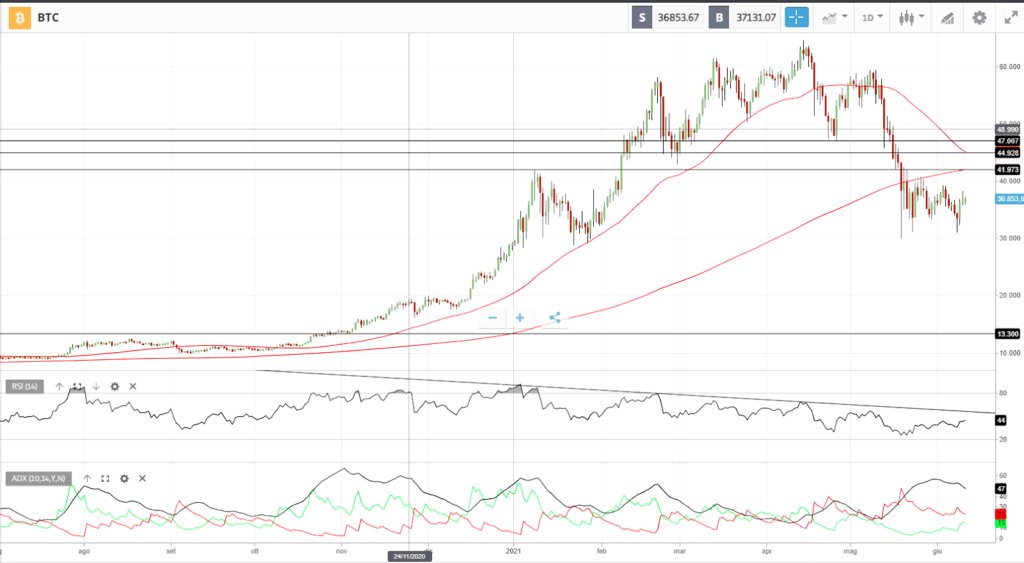Share the chart
Viewport: 1024px width, 563px height.
click(554, 318)
